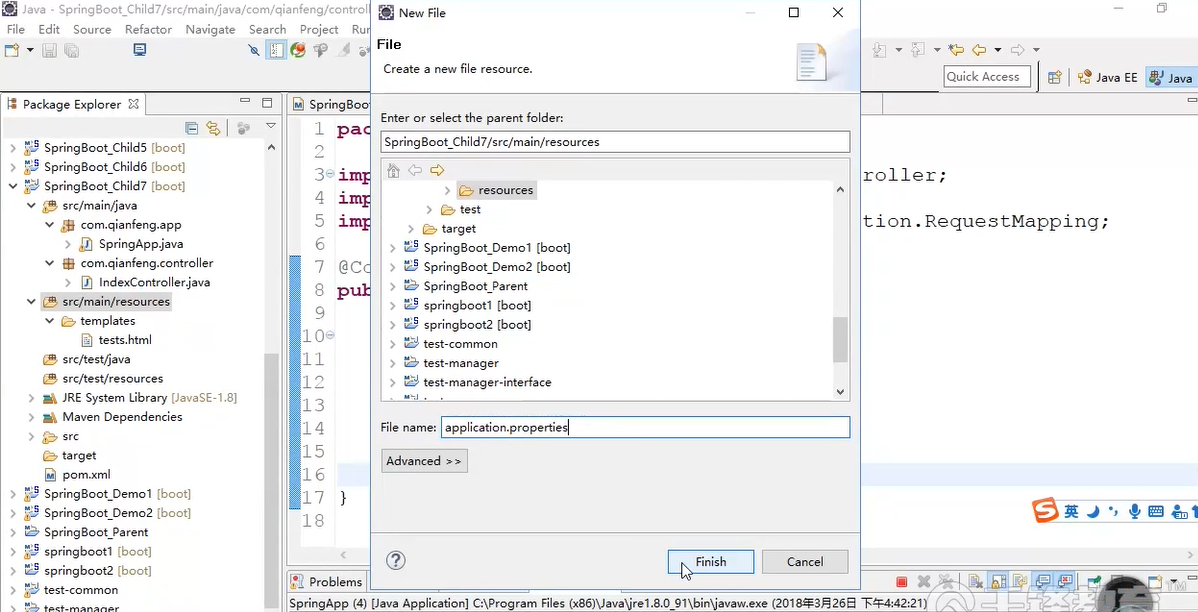Screen dimensions: 1198x612
Task: Click the Open Perspective icon
Action: click(1054, 77)
